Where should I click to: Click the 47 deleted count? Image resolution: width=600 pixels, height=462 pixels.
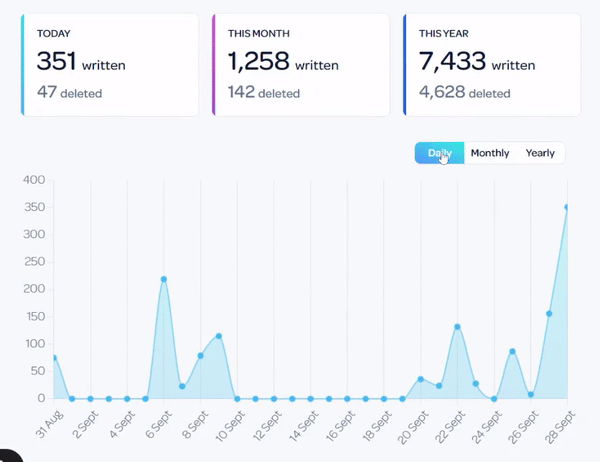coord(69,92)
